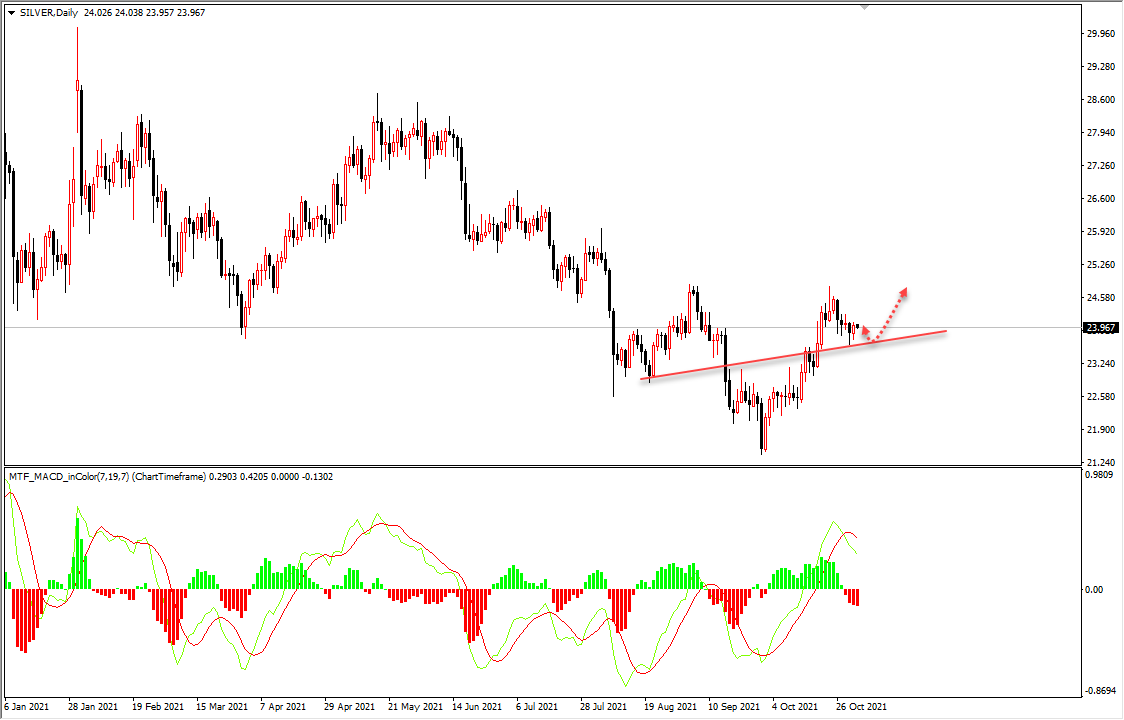Screen dimensions: 1124x720
Task: Click the 23.240 price axis label
Action: click(1102, 364)
